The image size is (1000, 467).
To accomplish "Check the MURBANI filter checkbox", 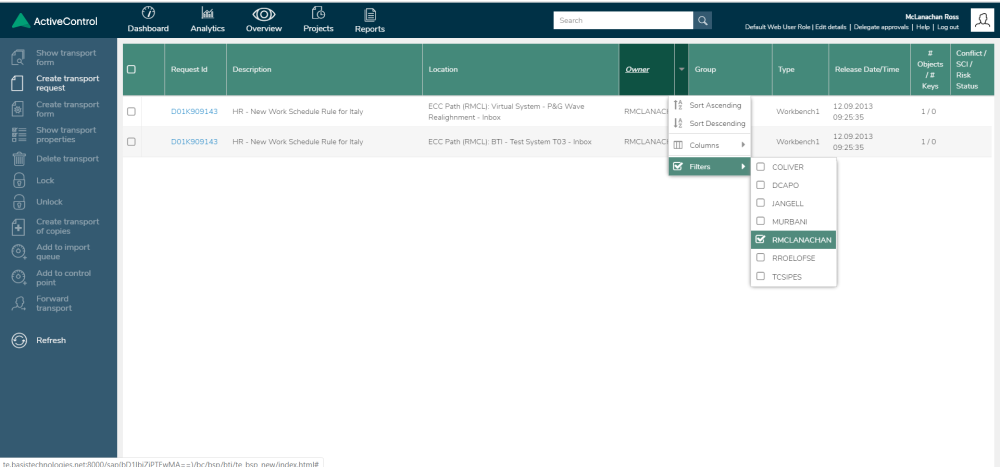I will pyautogui.click(x=760, y=221).
